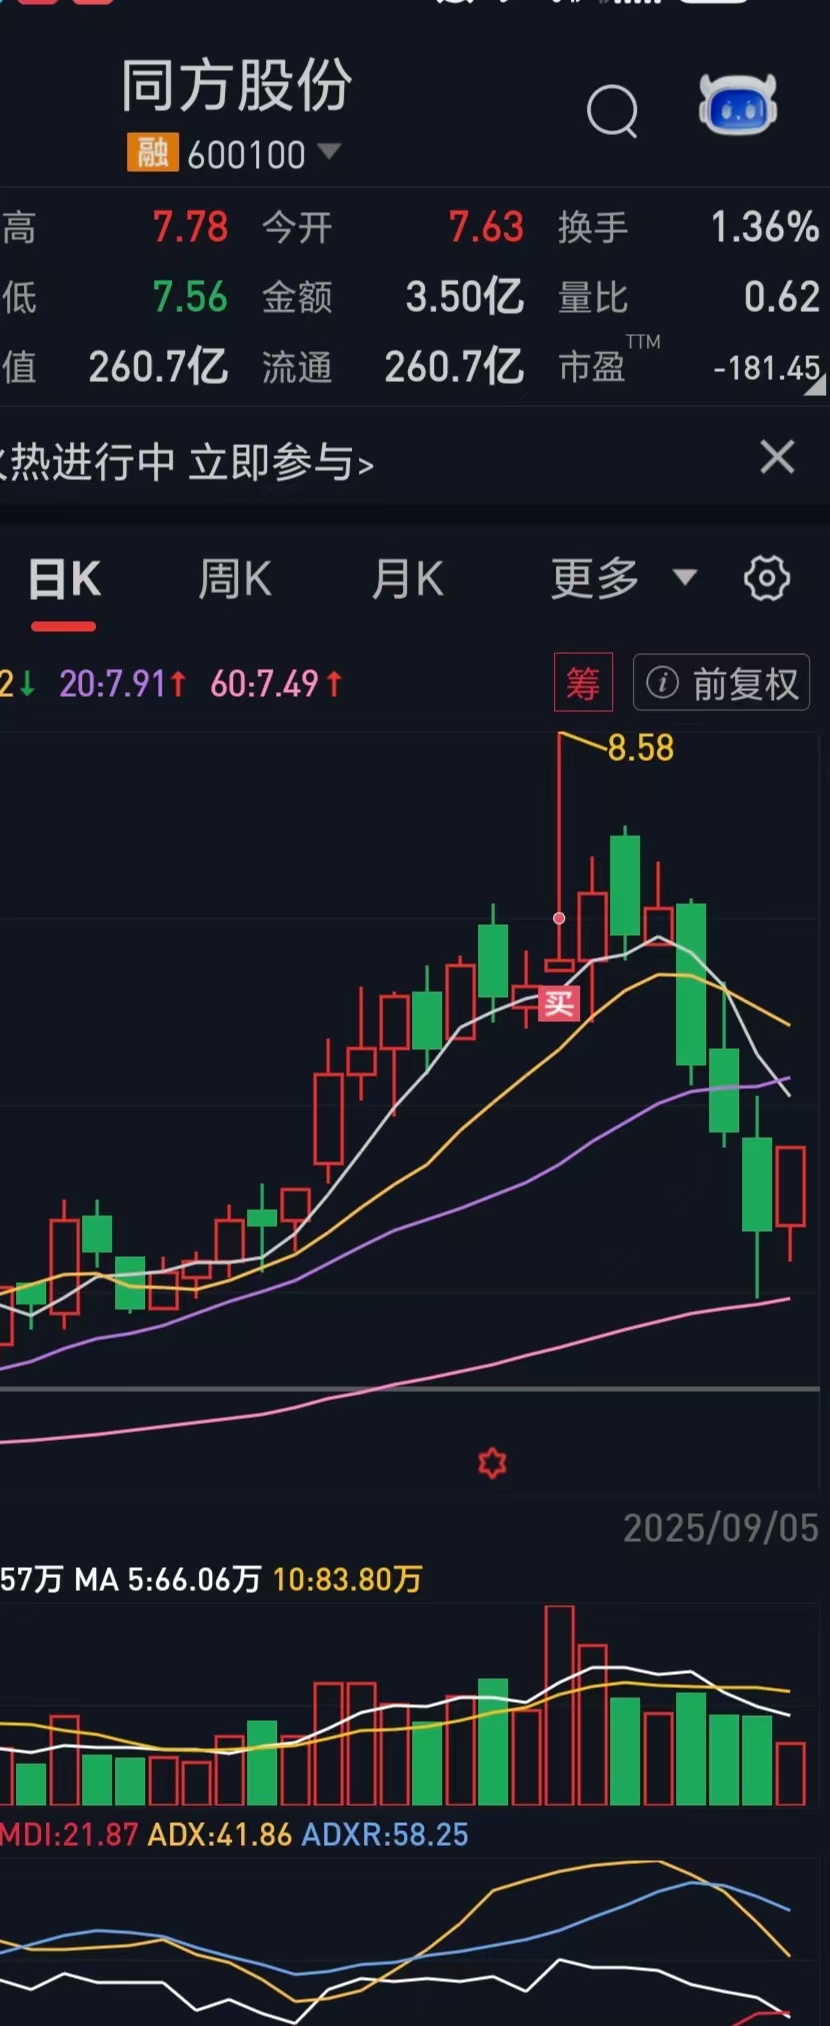Viewport: 830px width, 2026px height.
Task: Tap the MA 60:7.49 indicator value
Action: point(277,684)
